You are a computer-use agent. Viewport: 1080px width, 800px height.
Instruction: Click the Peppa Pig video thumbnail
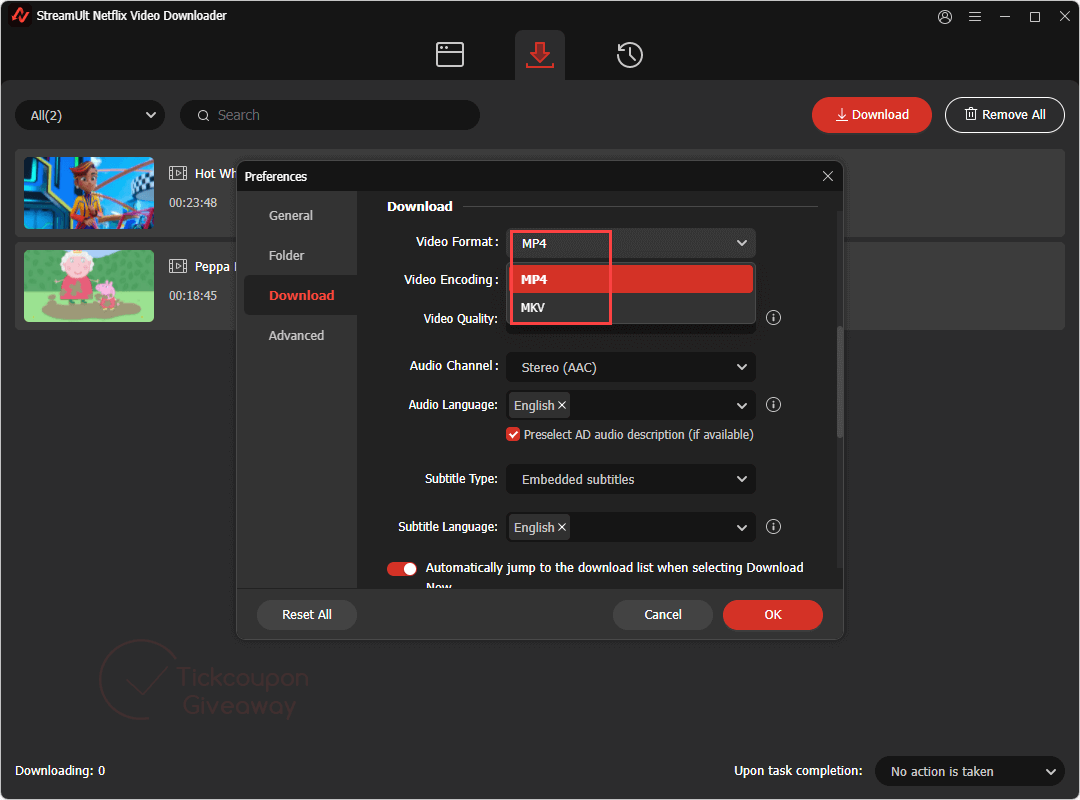coord(89,286)
